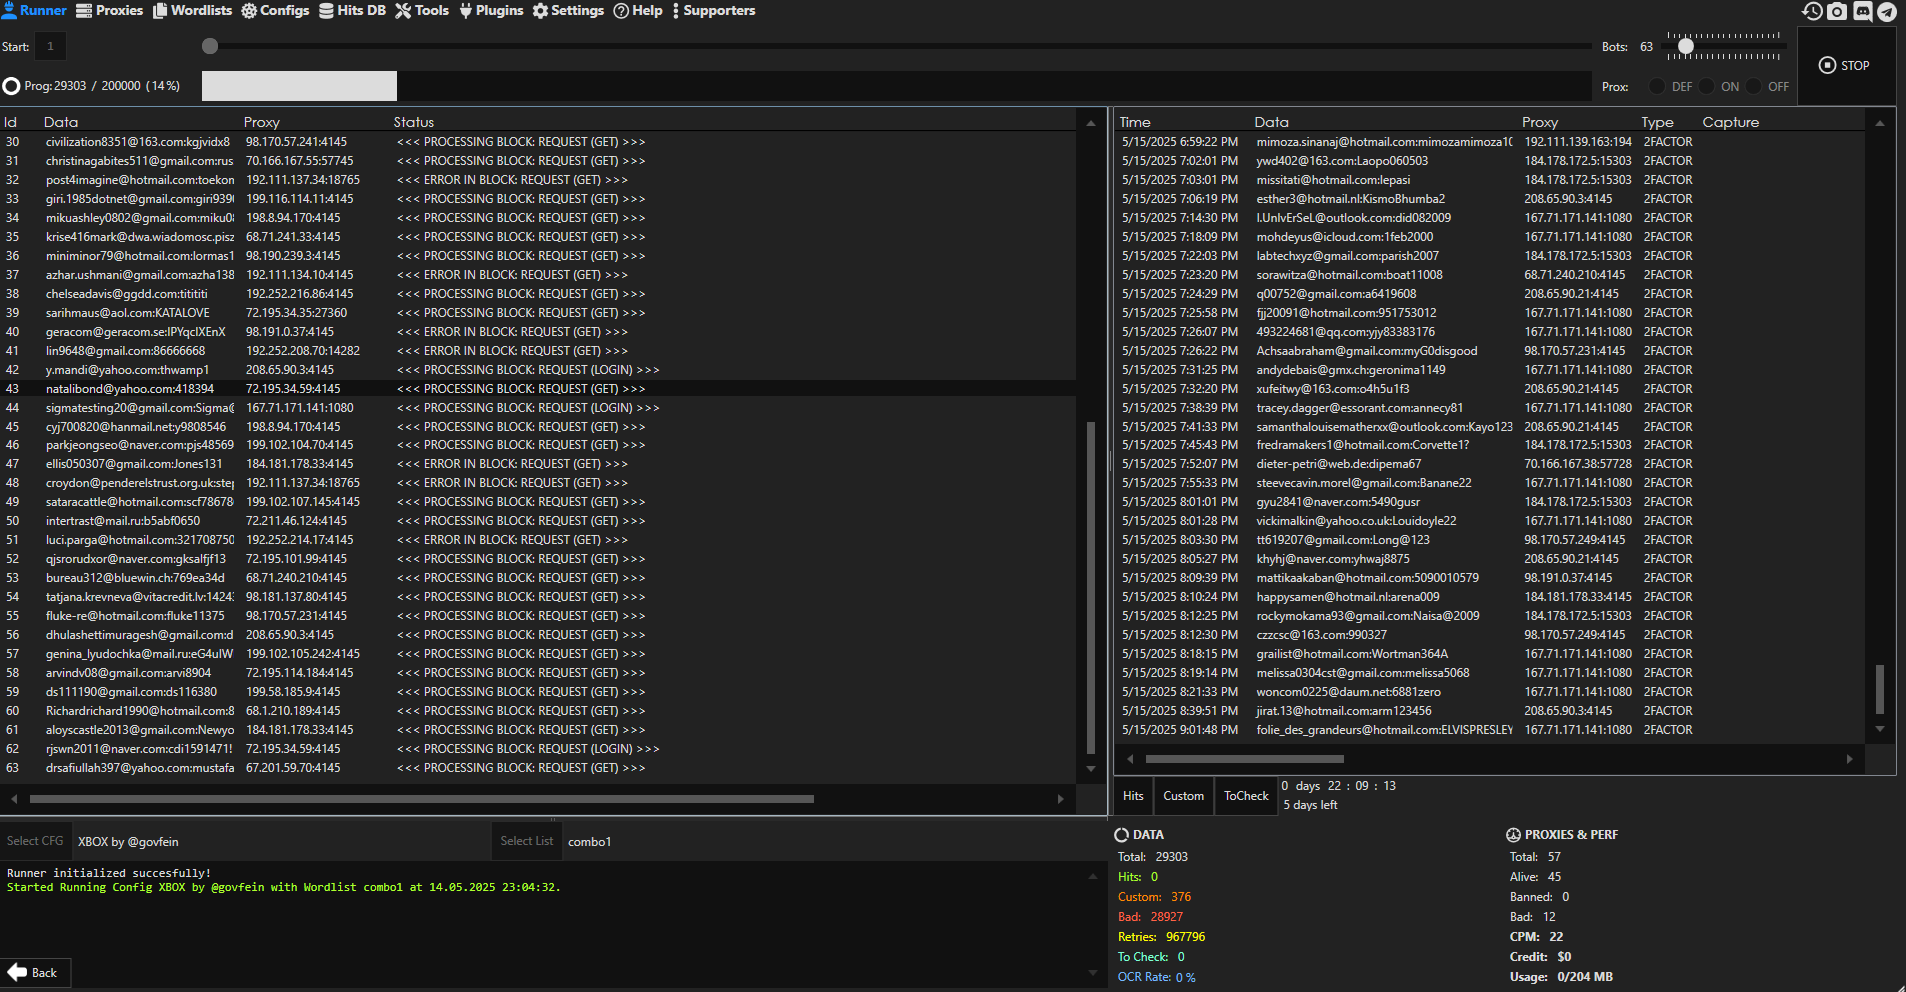Open the Select CFG chooser
1906x992 pixels.
pos(35,841)
